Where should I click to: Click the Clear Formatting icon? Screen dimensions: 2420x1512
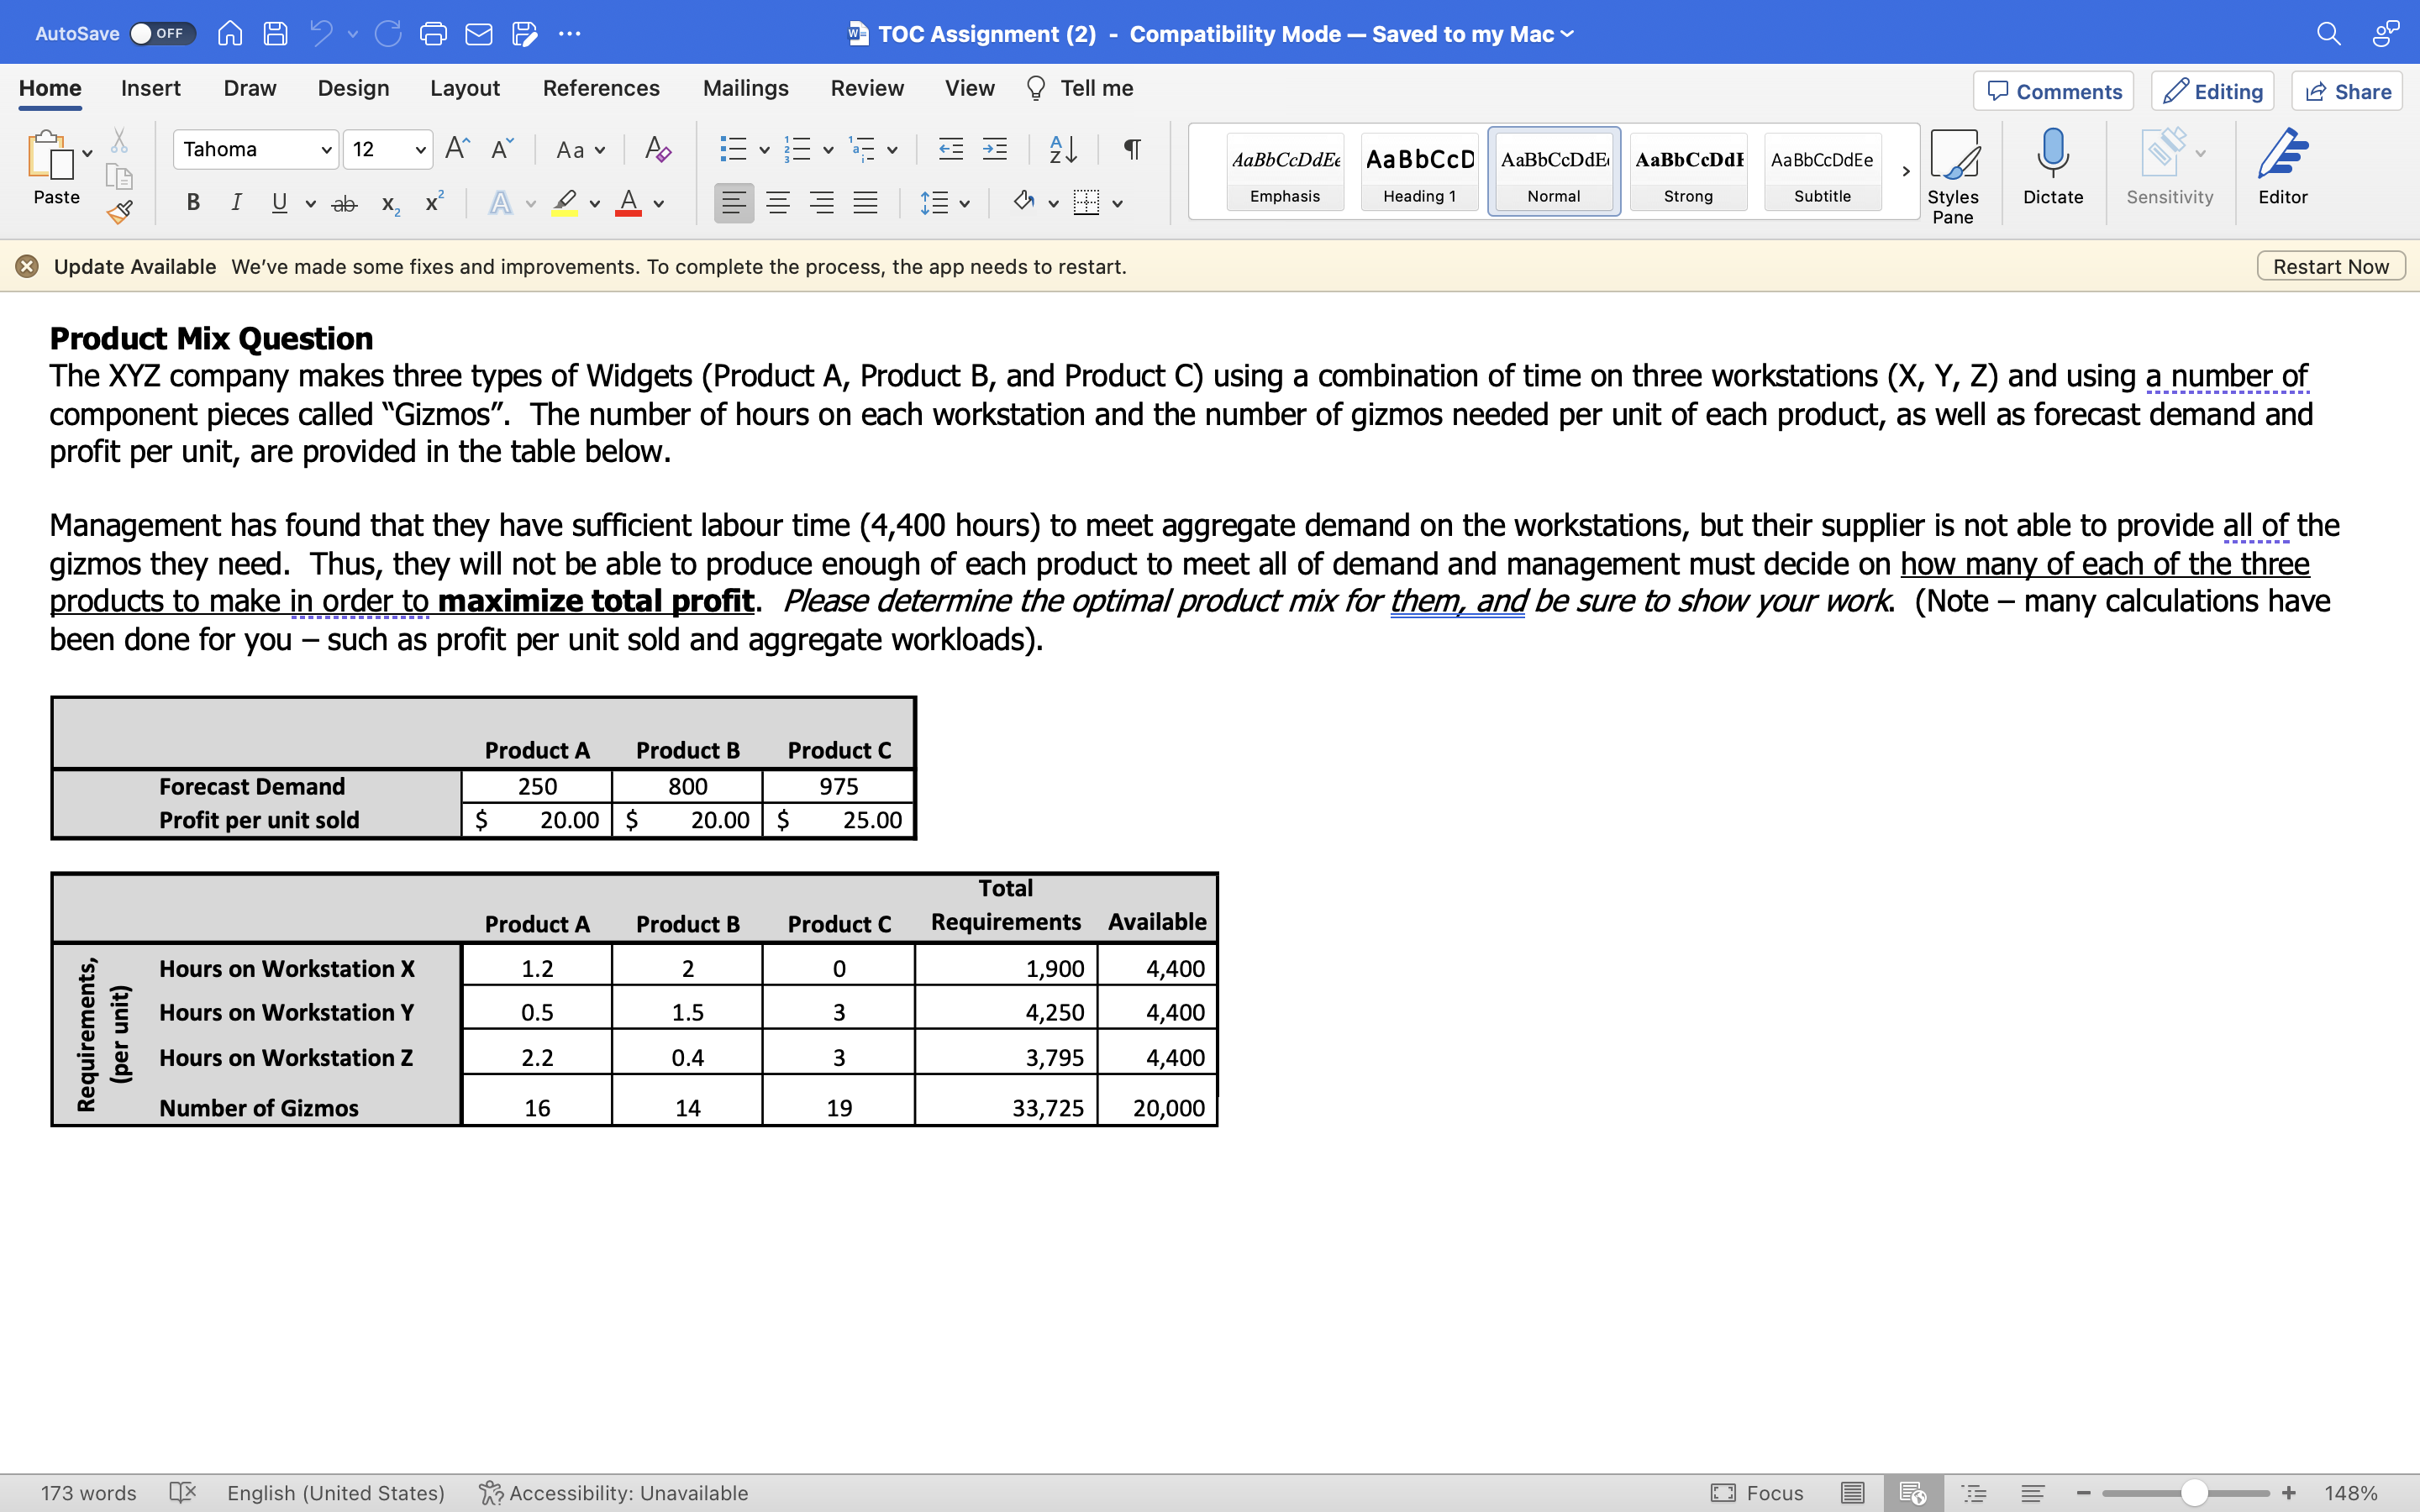coord(657,150)
